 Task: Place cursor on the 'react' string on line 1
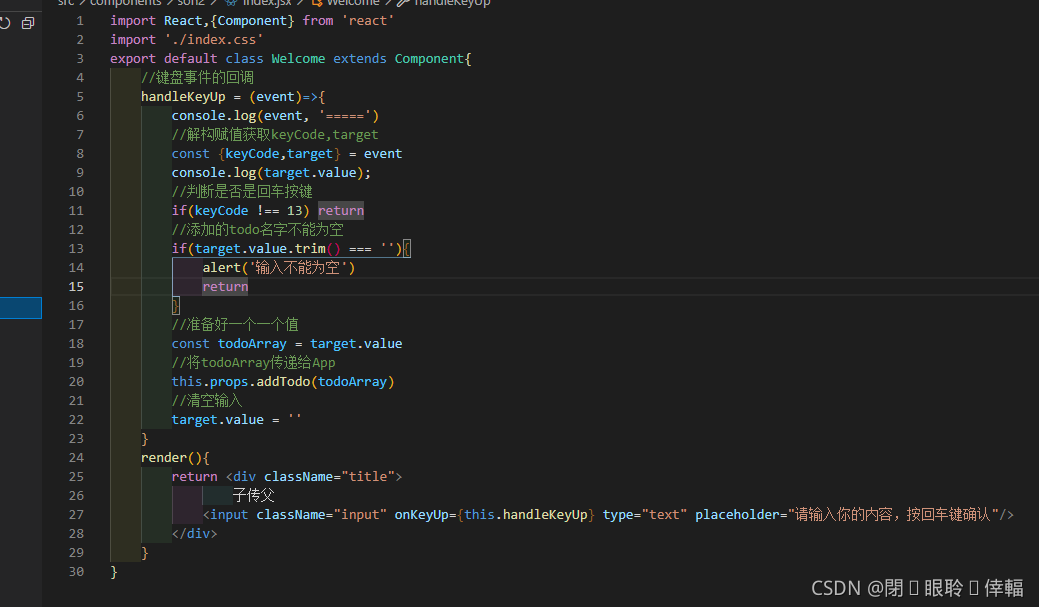(x=368, y=21)
